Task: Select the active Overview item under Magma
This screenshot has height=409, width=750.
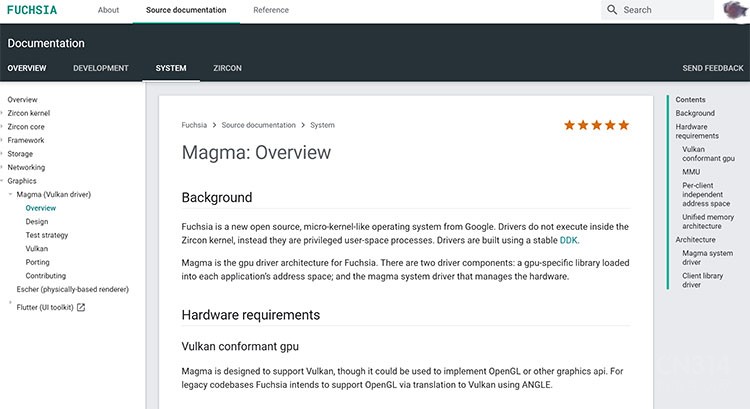Action: 41,208
